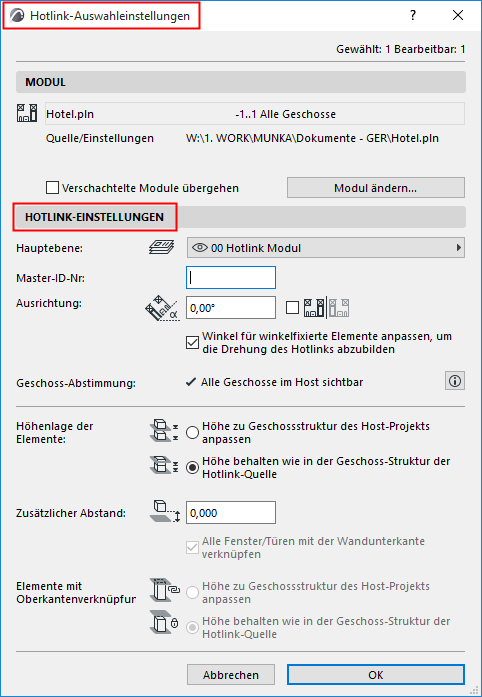The image size is (482, 697).
Task: Enable Verschachtelte Module übergehen checkbox
Action: tap(52, 188)
